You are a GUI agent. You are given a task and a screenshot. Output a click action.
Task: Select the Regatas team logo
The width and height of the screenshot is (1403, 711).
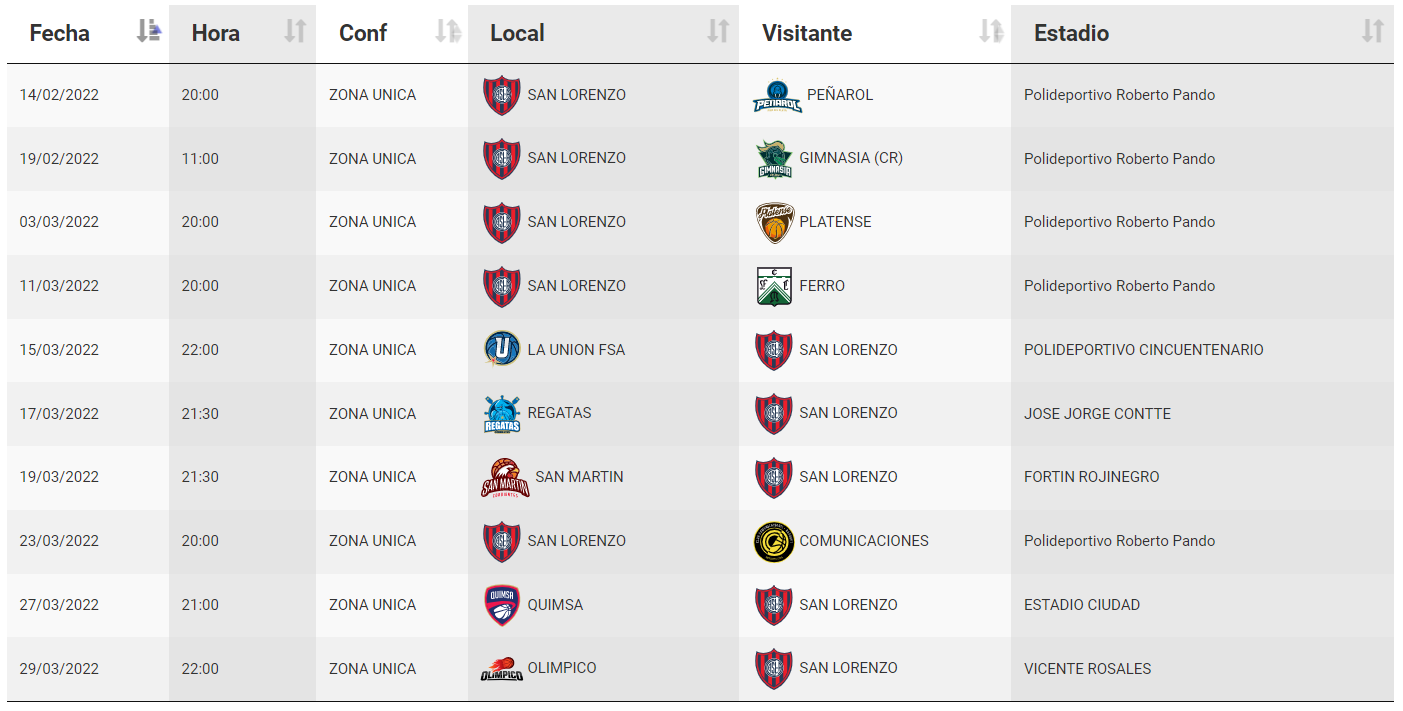[502, 414]
